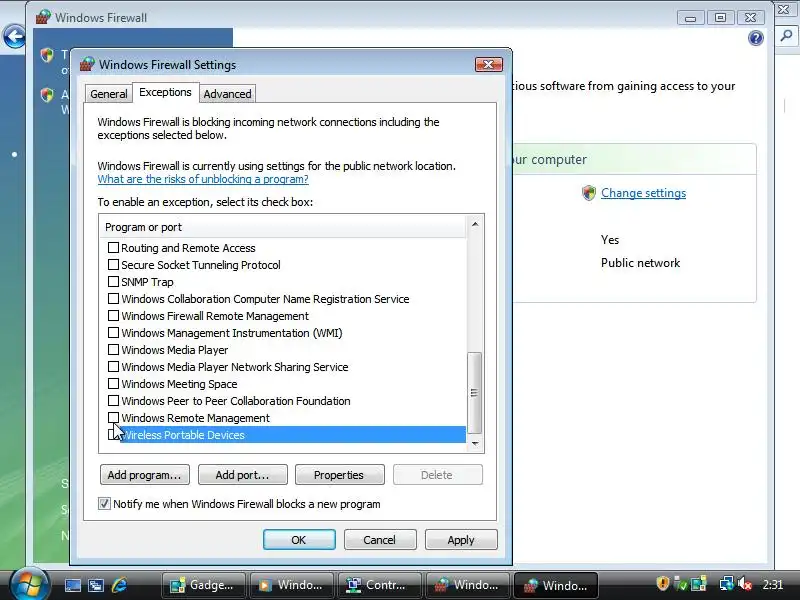
Task: Check Windows Media Player Network Sharing Service
Action: pos(113,367)
